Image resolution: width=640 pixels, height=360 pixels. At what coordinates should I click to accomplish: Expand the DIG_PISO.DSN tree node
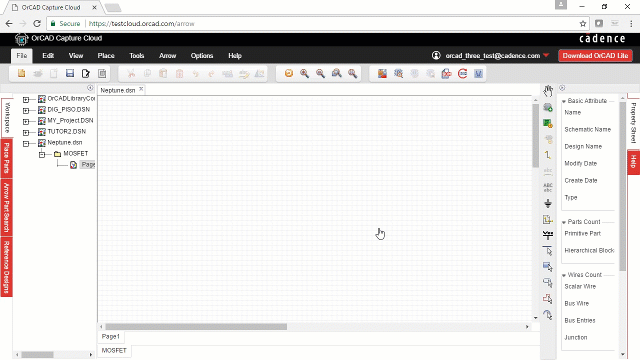26,110
